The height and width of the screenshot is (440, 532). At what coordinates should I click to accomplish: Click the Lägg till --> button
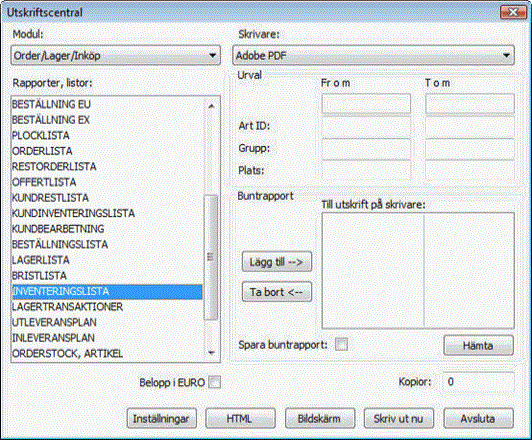click(x=277, y=262)
